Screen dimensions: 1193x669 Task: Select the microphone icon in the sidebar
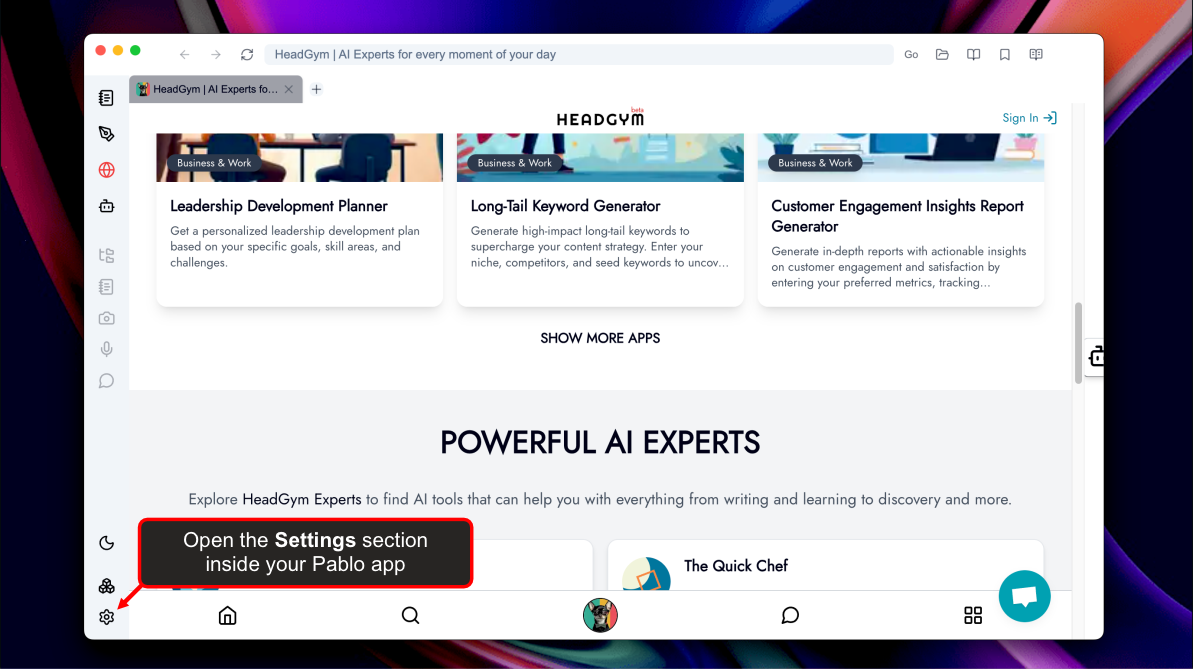(107, 349)
